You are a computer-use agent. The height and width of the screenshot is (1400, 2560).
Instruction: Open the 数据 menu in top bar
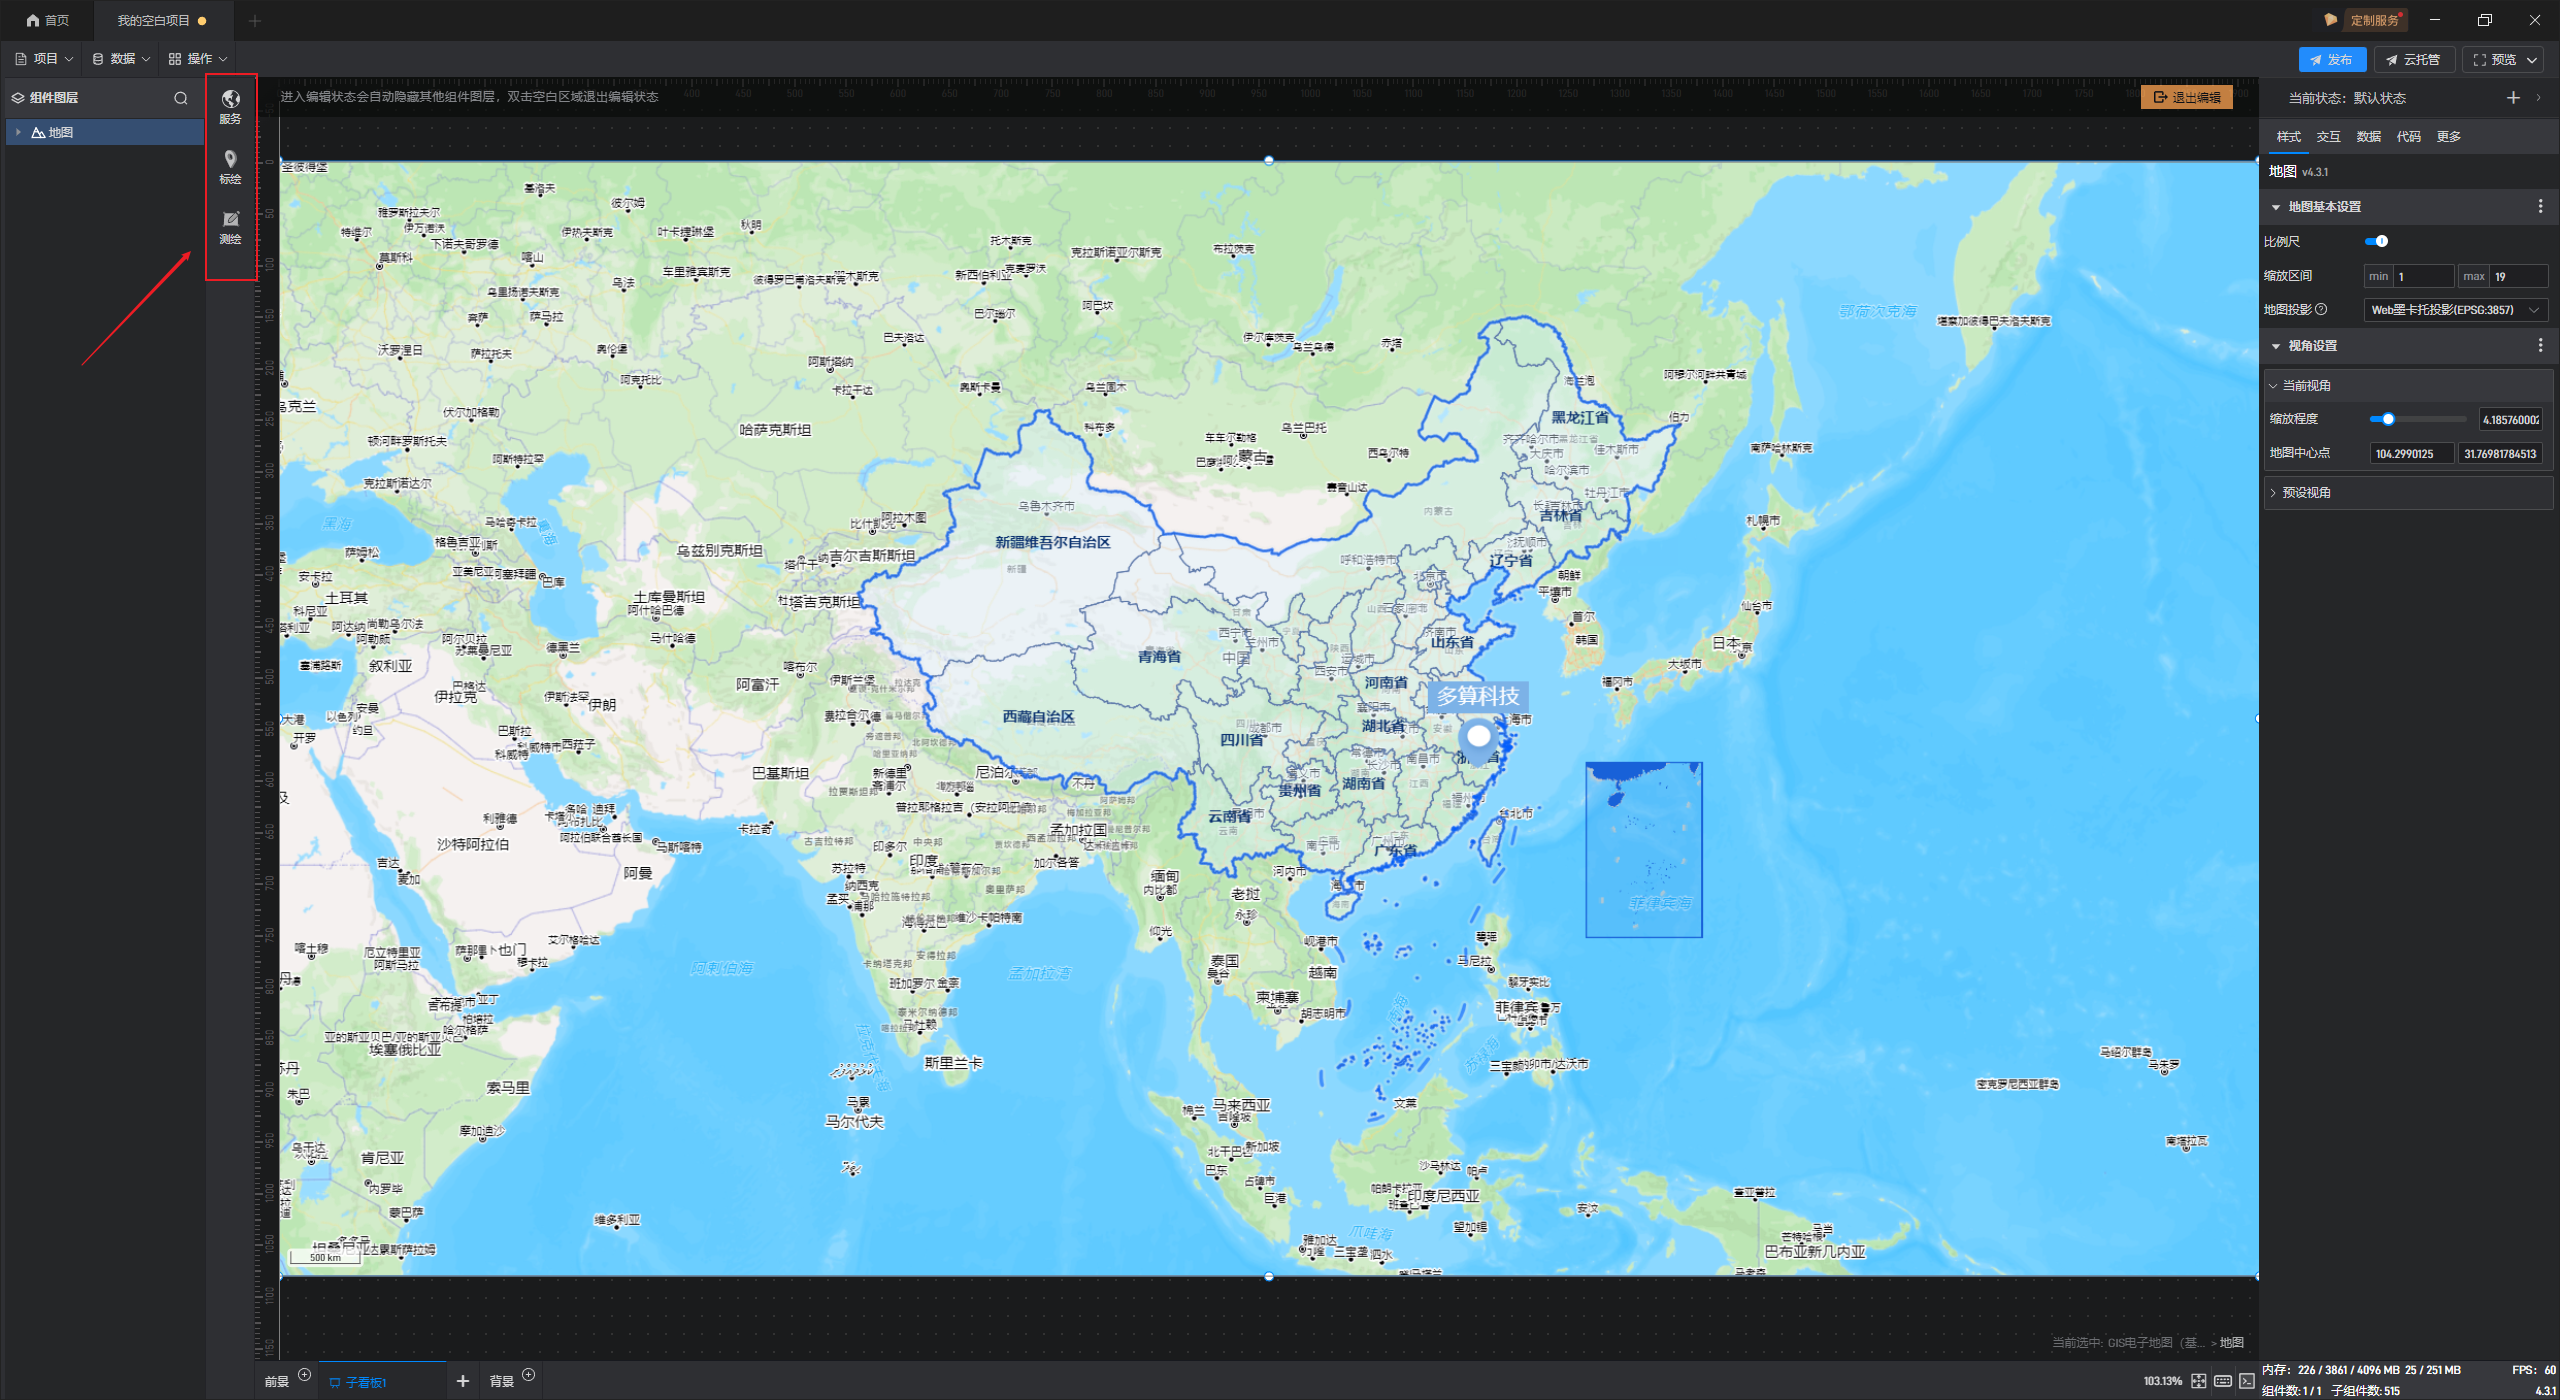(x=121, y=59)
